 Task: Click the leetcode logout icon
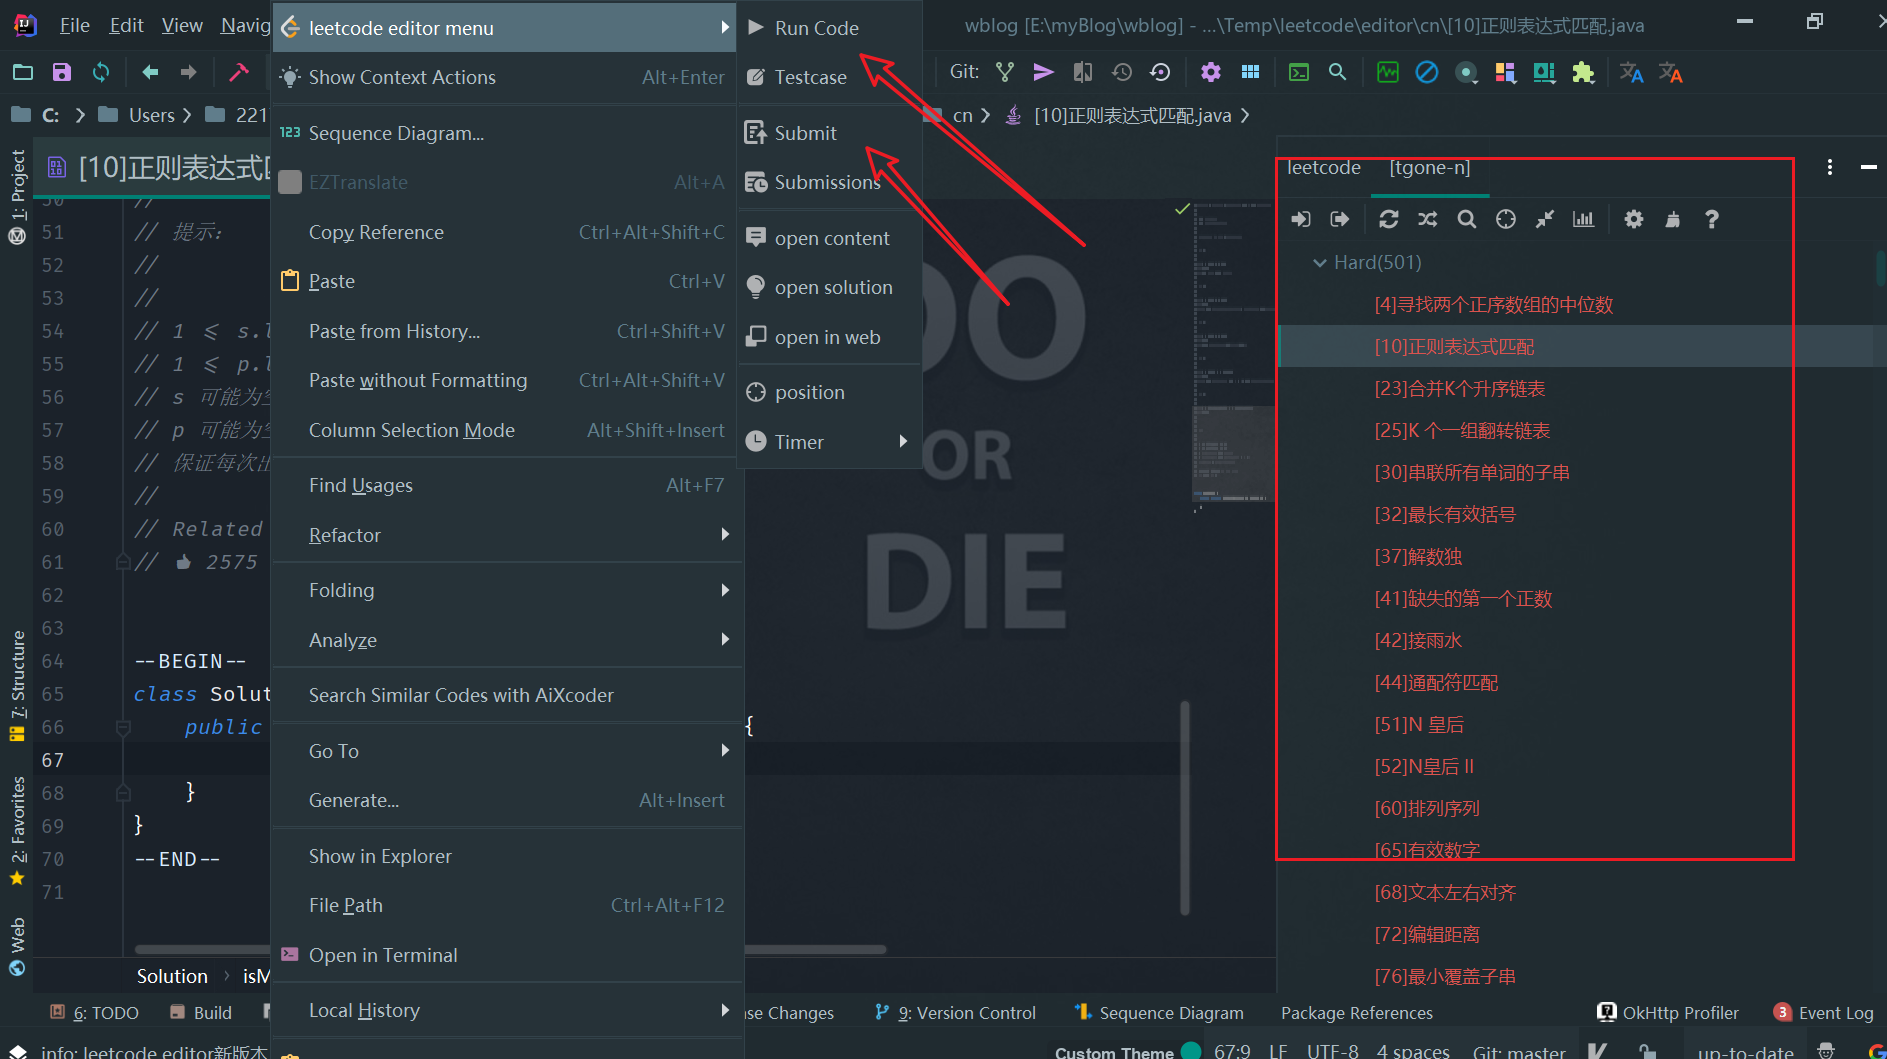coord(1340,219)
